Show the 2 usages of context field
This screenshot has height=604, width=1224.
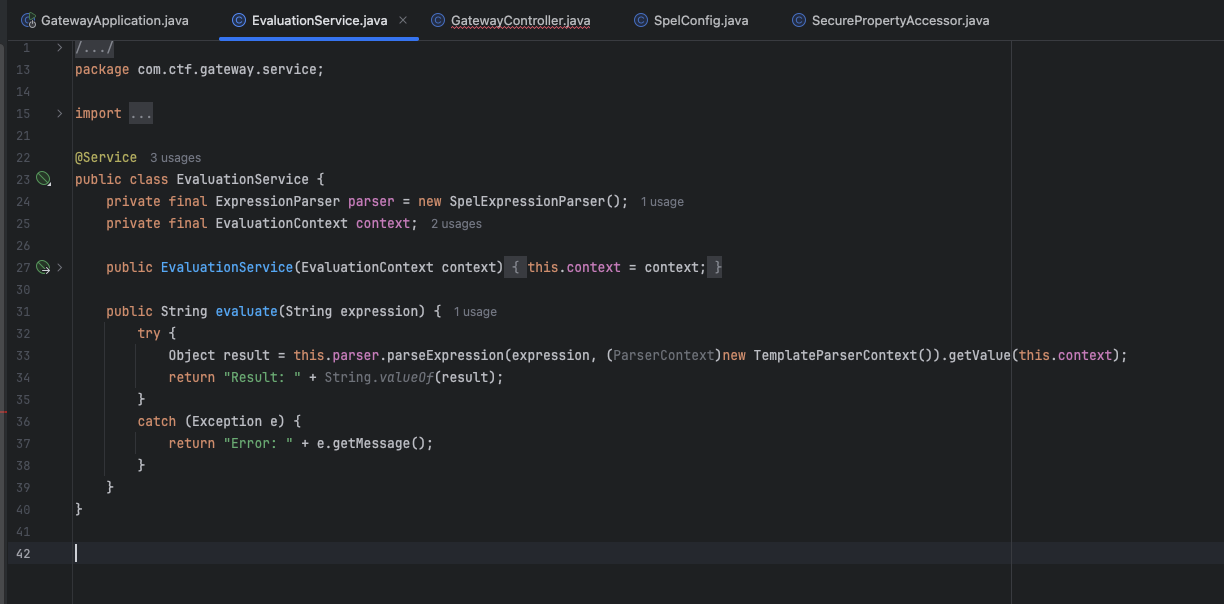click(x=456, y=224)
